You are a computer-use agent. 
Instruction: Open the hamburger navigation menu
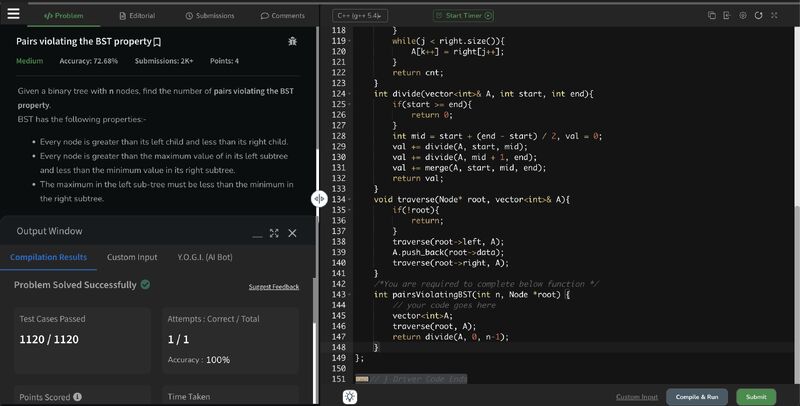pos(14,13)
